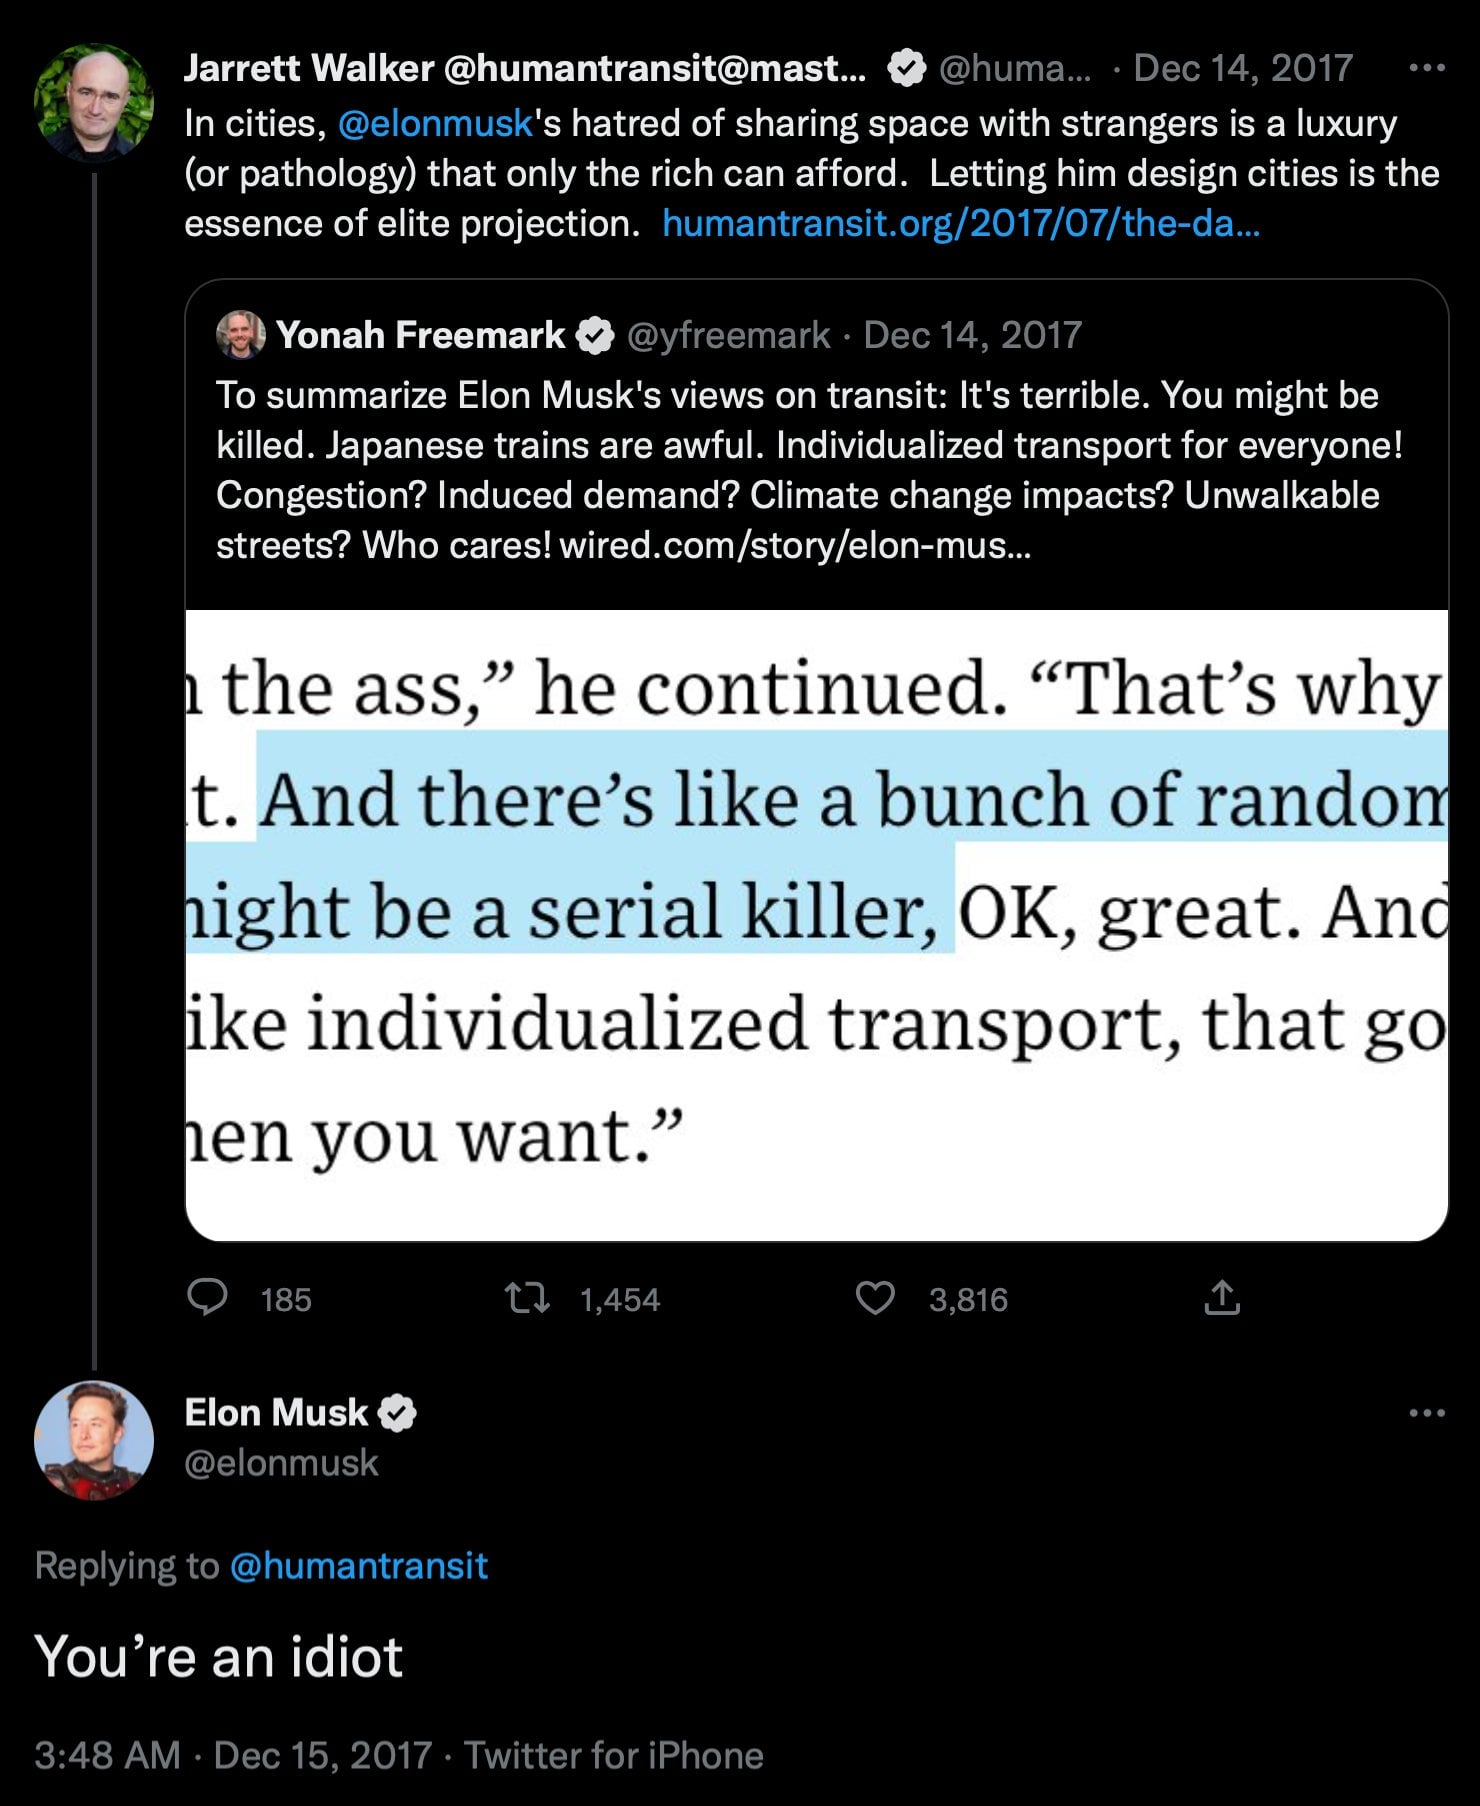Viewport: 1480px width, 1806px height.
Task: Click Yonah Freemark's verified checkmark
Action: click(x=594, y=335)
